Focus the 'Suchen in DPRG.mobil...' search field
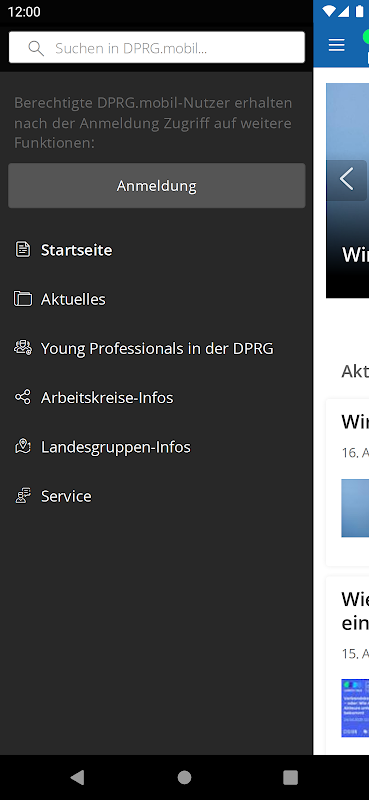The width and height of the screenshot is (369, 800). pyautogui.click(x=157, y=47)
